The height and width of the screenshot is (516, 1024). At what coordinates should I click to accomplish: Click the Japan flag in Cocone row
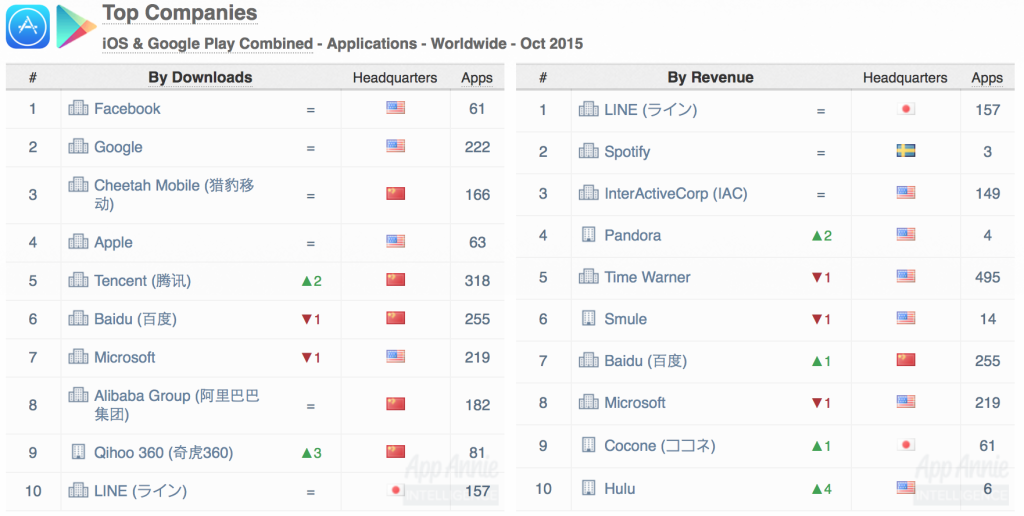coord(905,445)
